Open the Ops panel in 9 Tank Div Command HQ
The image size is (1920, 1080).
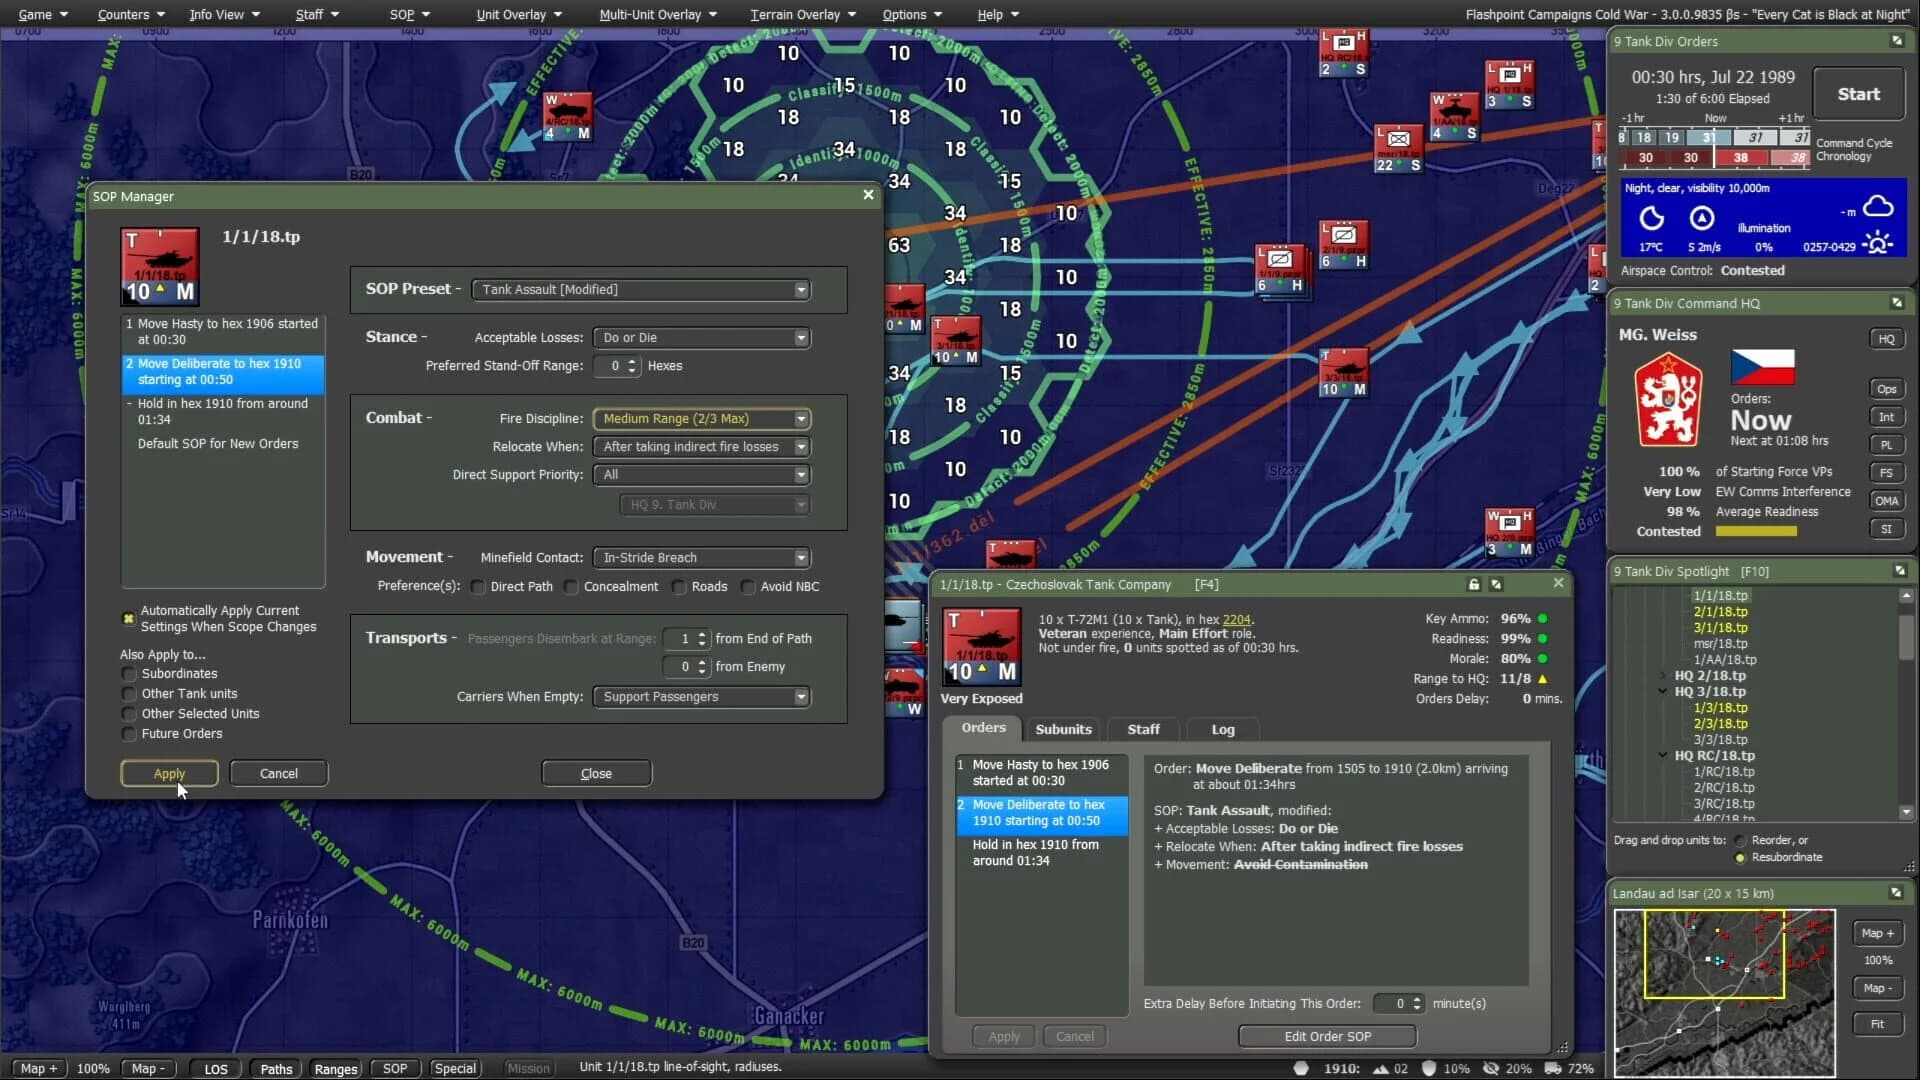(x=1887, y=388)
